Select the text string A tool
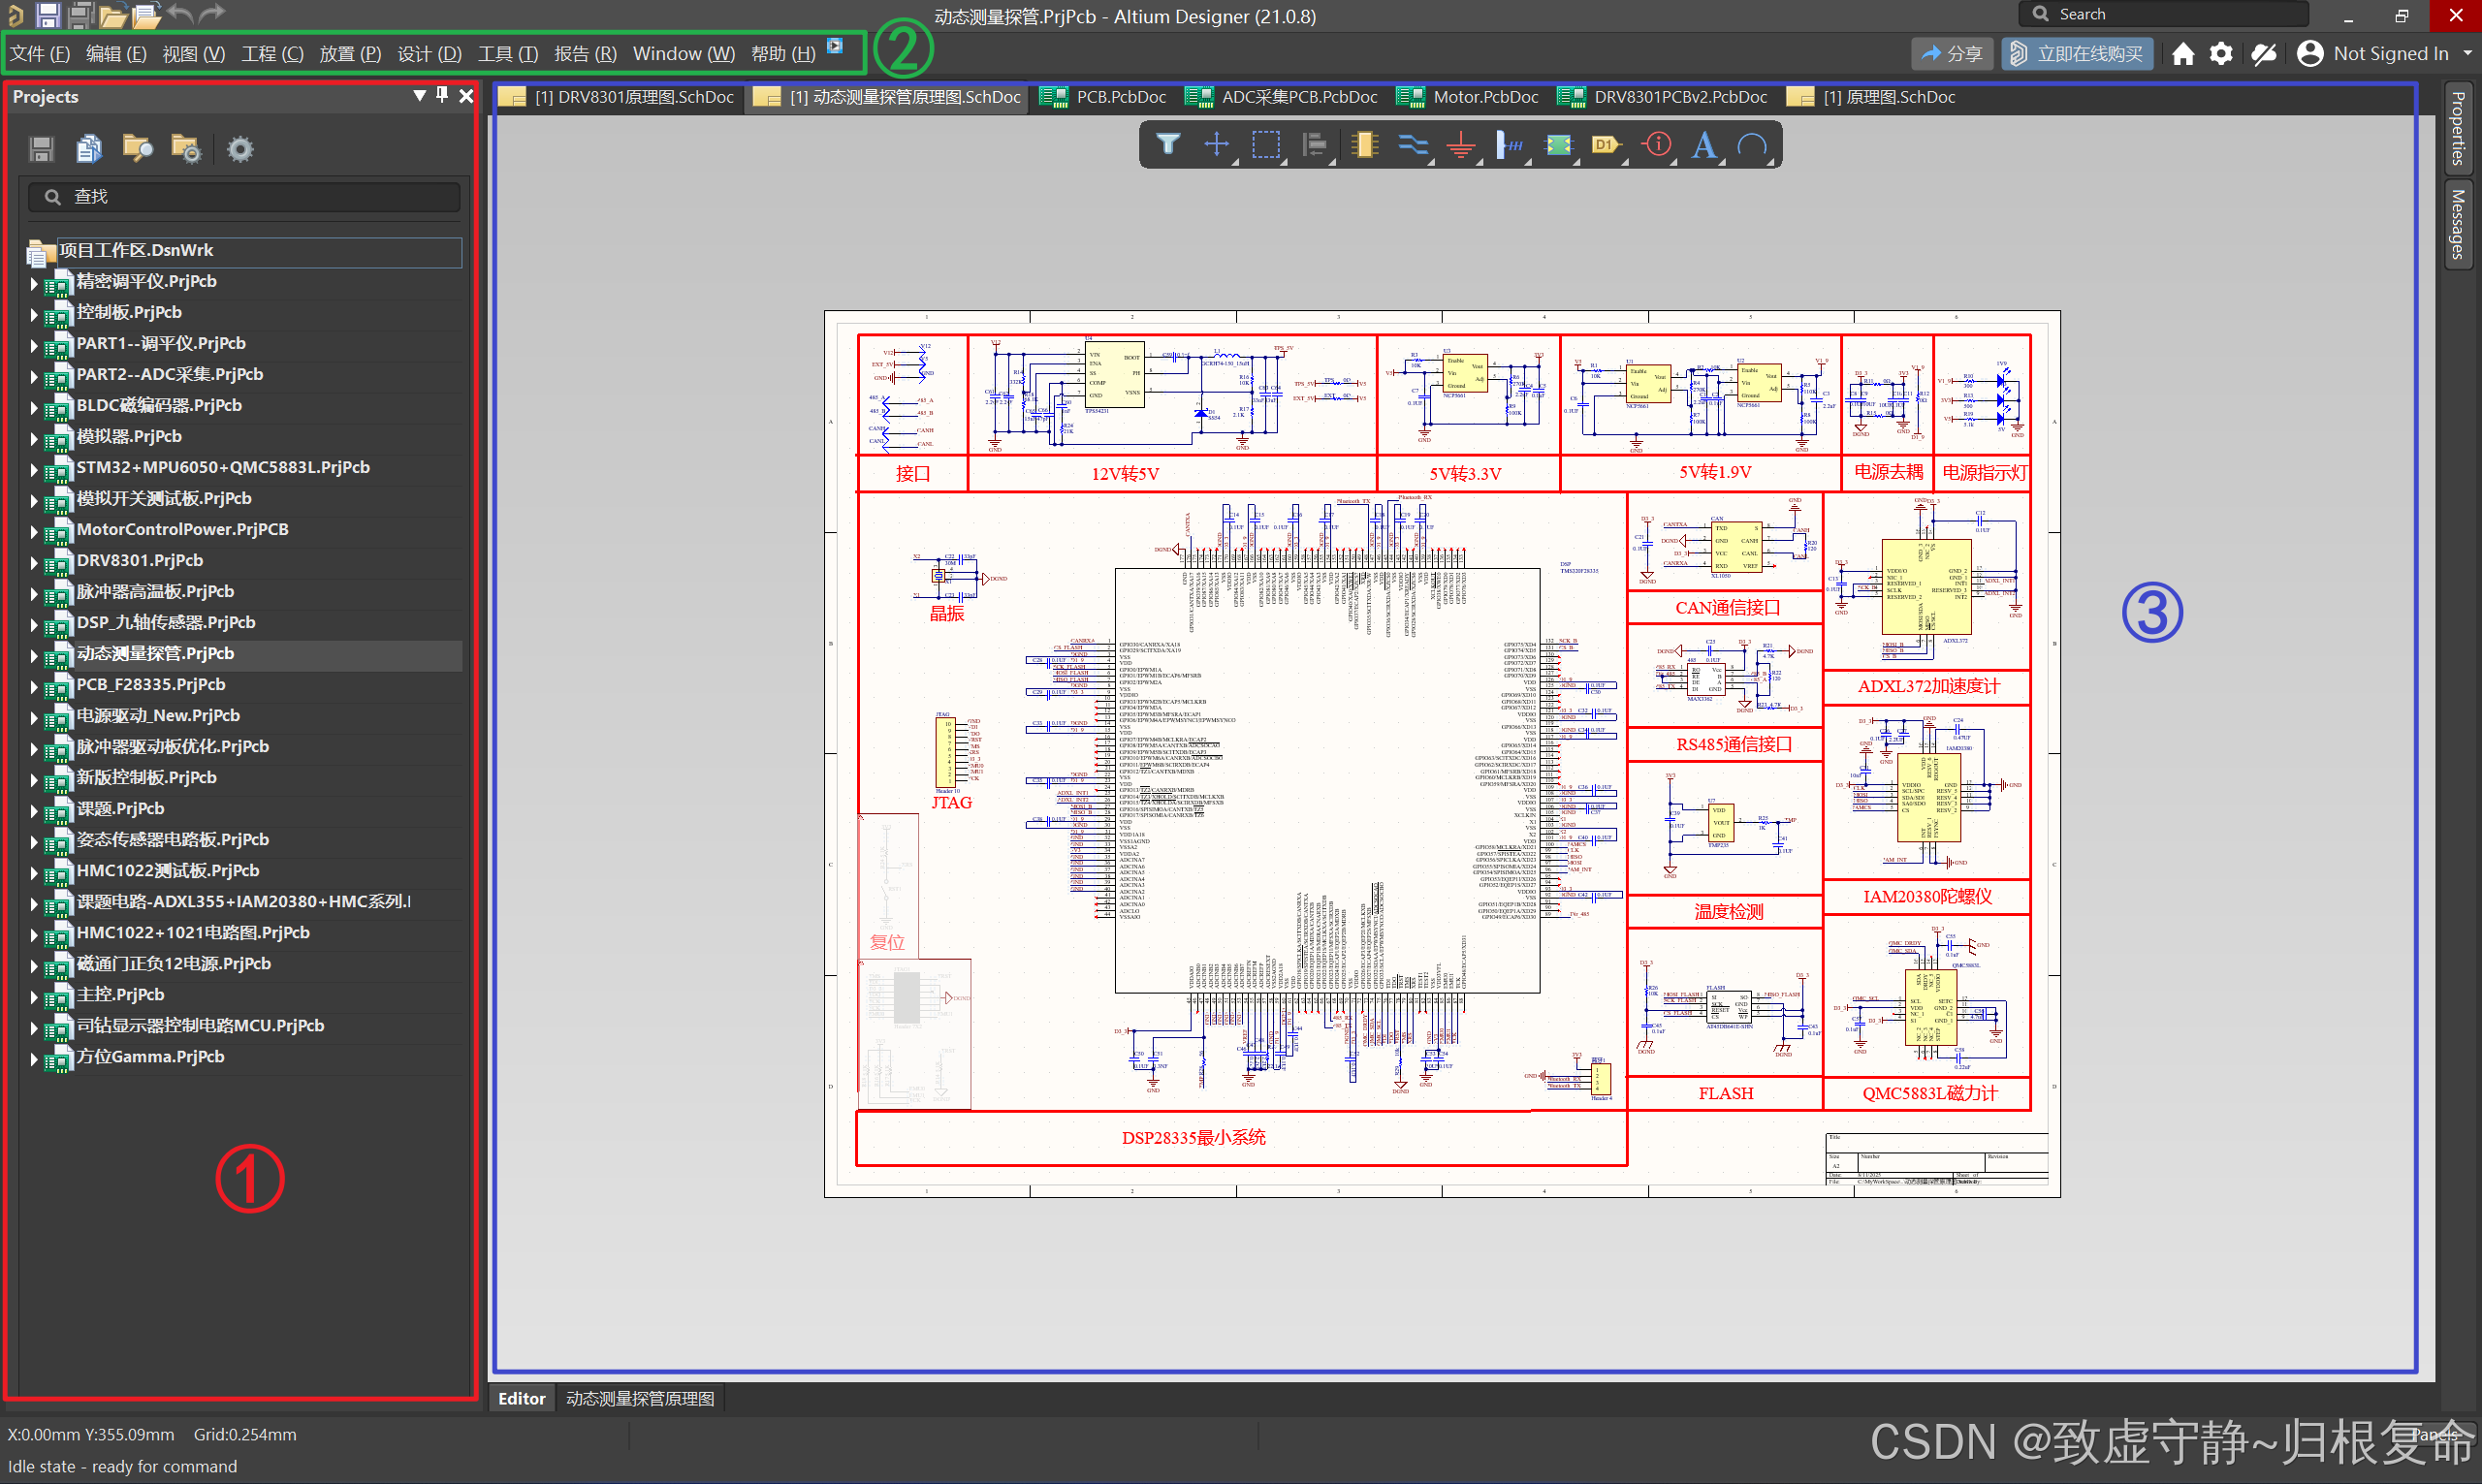Screen dimensions: 2482x1484 pyautogui.click(x=1705, y=145)
